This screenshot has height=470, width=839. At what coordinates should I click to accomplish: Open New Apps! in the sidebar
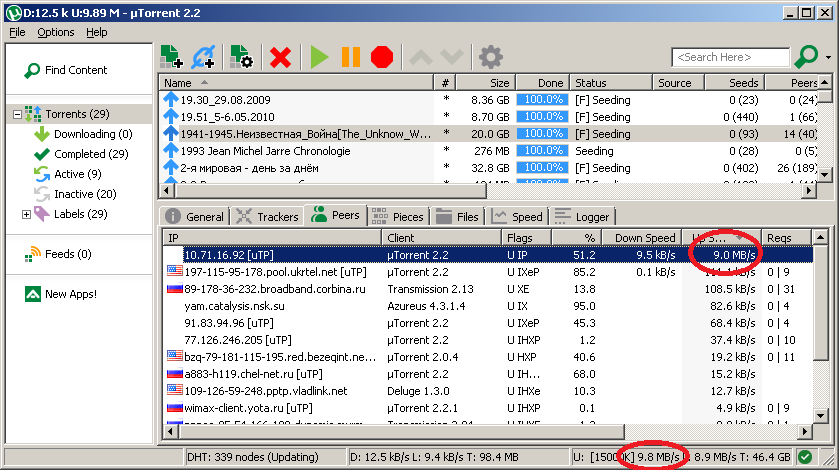pos(71,294)
